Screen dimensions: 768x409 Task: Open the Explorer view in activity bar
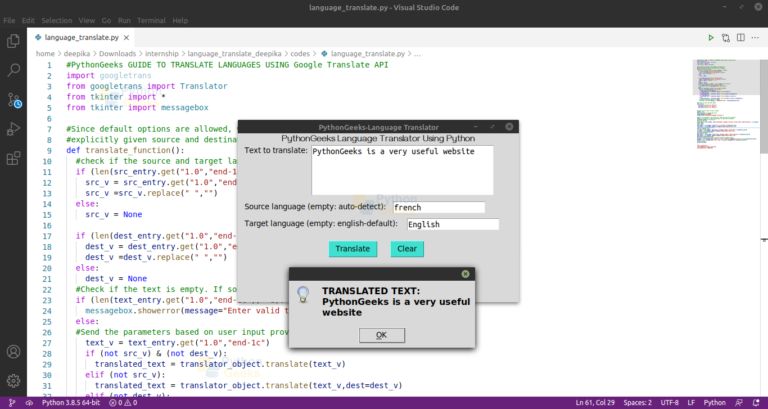pyautogui.click(x=13, y=41)
